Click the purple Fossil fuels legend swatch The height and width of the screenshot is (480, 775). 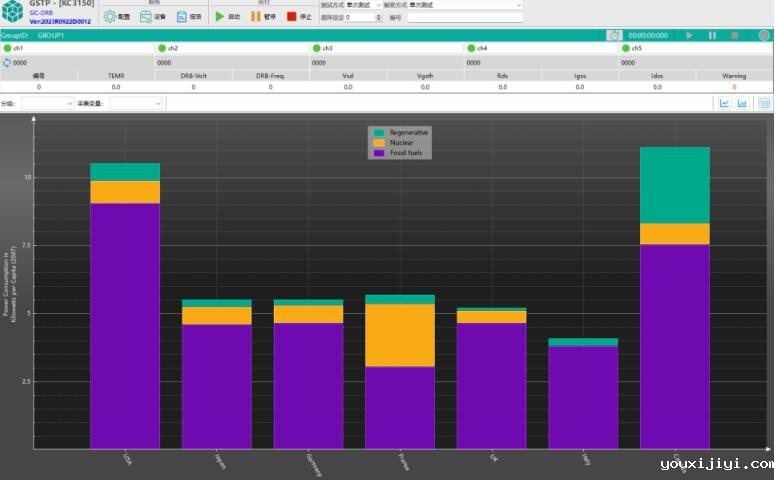pyautogui.click(x=379, y=153)
